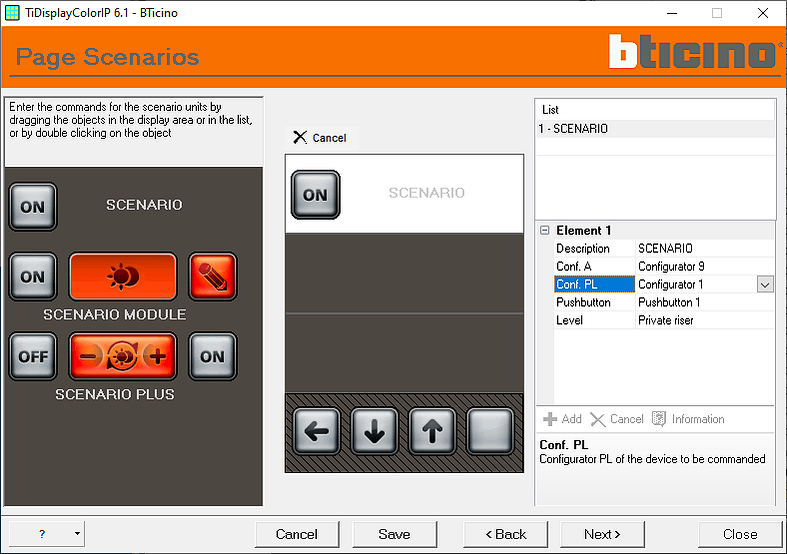
Task: Select the Level value Private riser
Action: click(704, 320)
